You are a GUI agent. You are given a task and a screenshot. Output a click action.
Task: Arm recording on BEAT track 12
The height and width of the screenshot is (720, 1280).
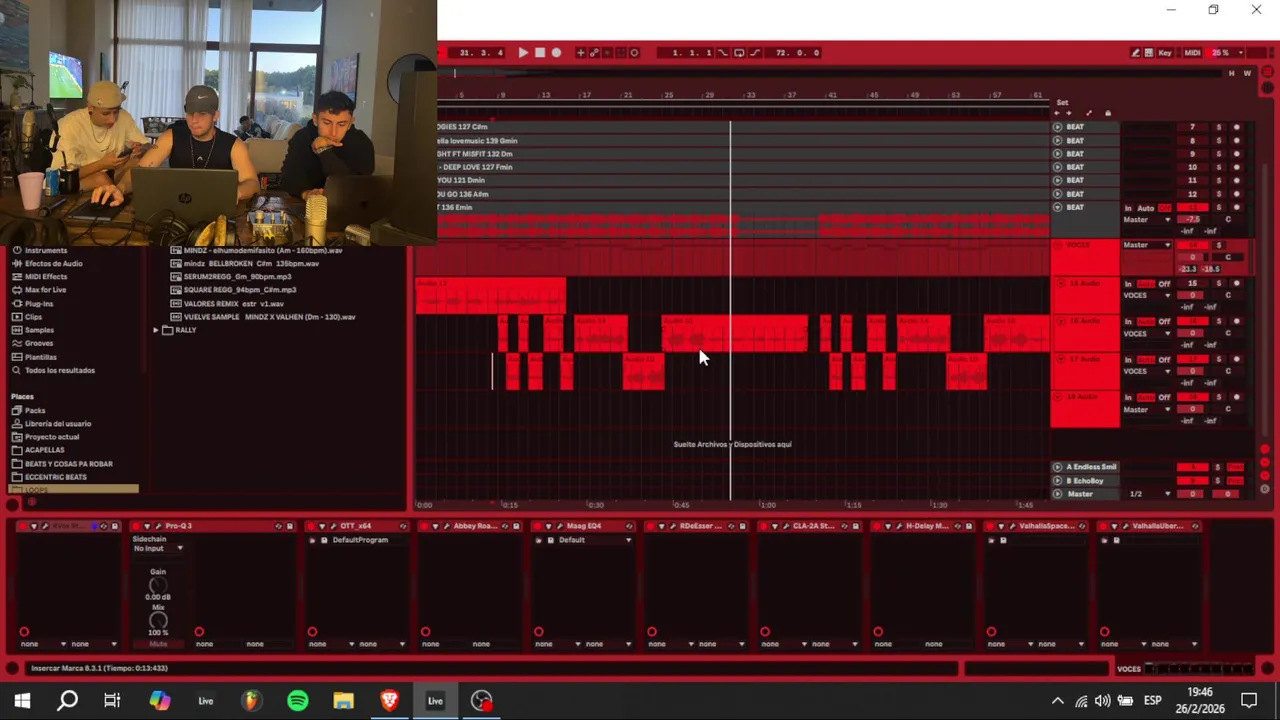1237,194
